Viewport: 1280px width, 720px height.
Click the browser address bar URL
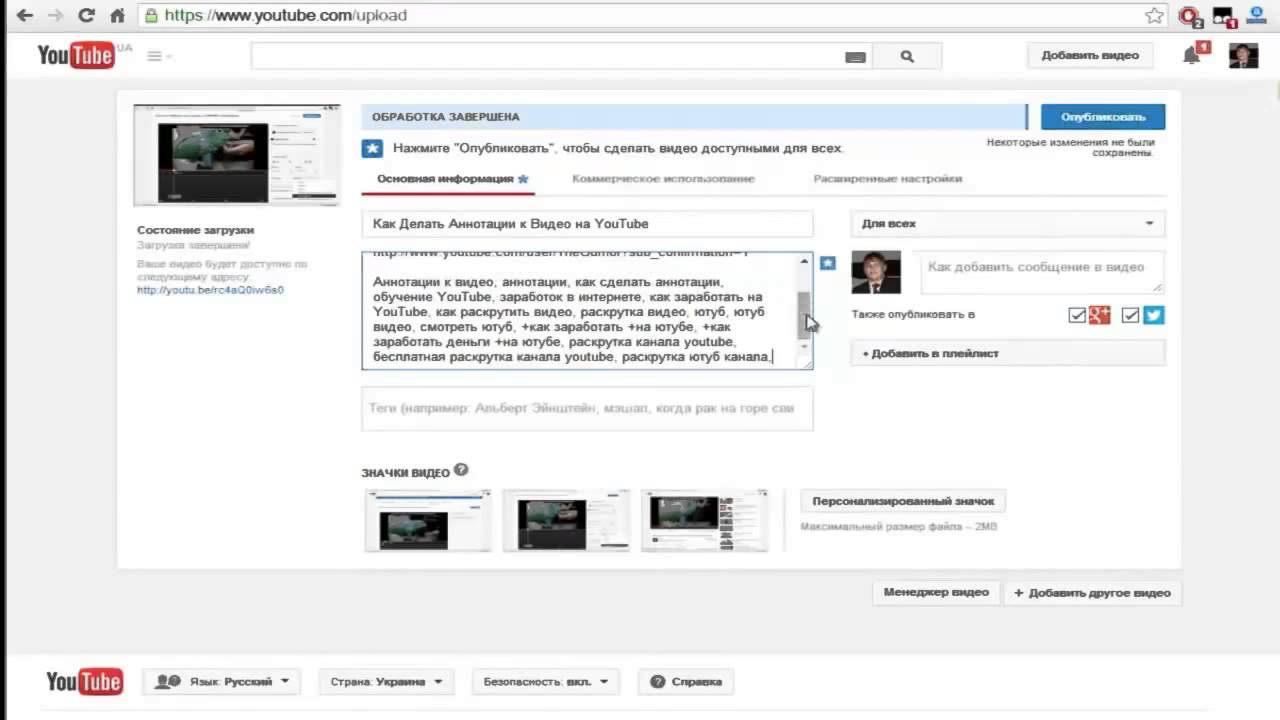[285, 15]
